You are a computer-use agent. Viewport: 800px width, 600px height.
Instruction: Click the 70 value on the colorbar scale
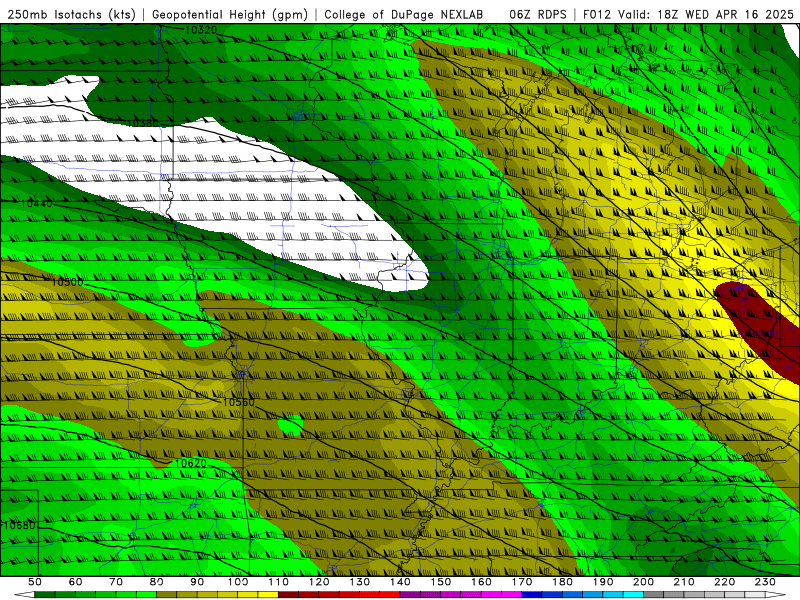[116, 582]
